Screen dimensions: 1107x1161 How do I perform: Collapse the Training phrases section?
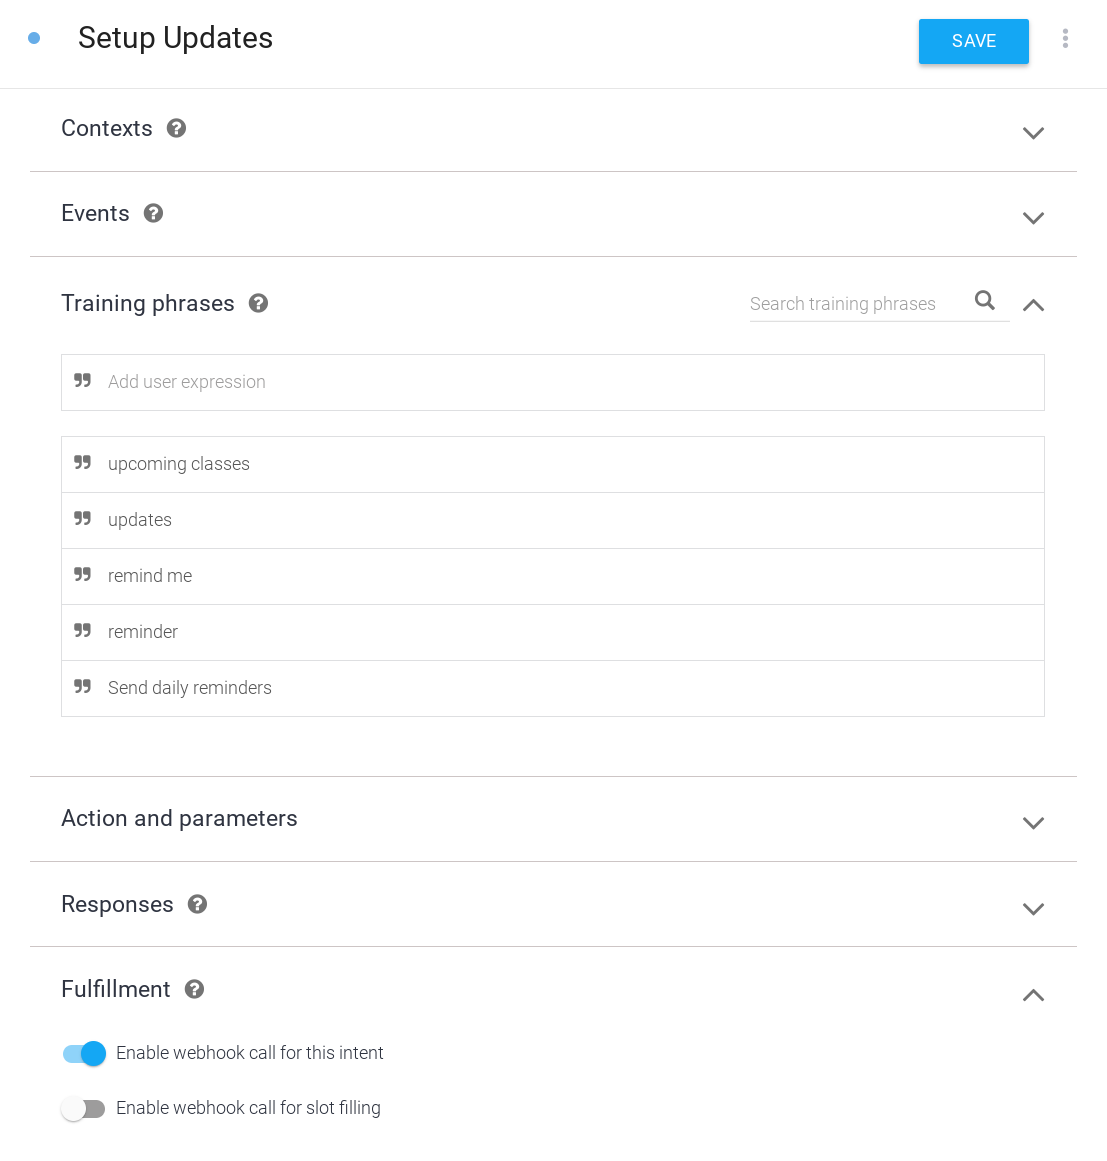pyautogui.click(x=1033, y=305)
